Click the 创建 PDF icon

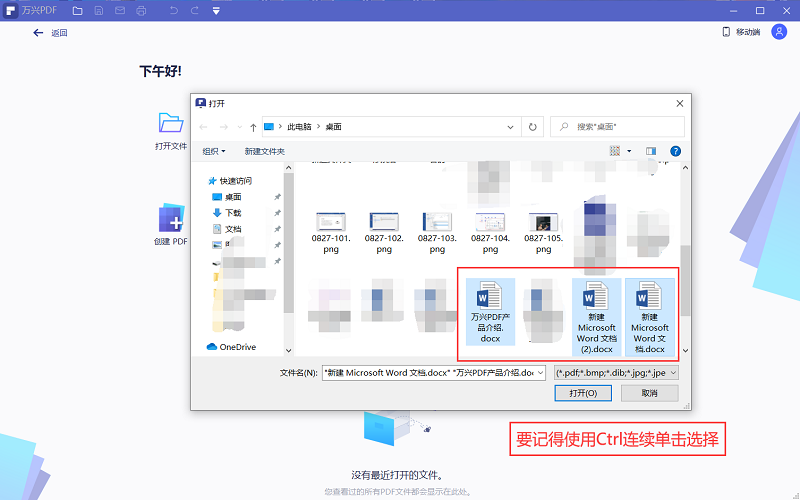pyautogui.click(x=171, y=218)
